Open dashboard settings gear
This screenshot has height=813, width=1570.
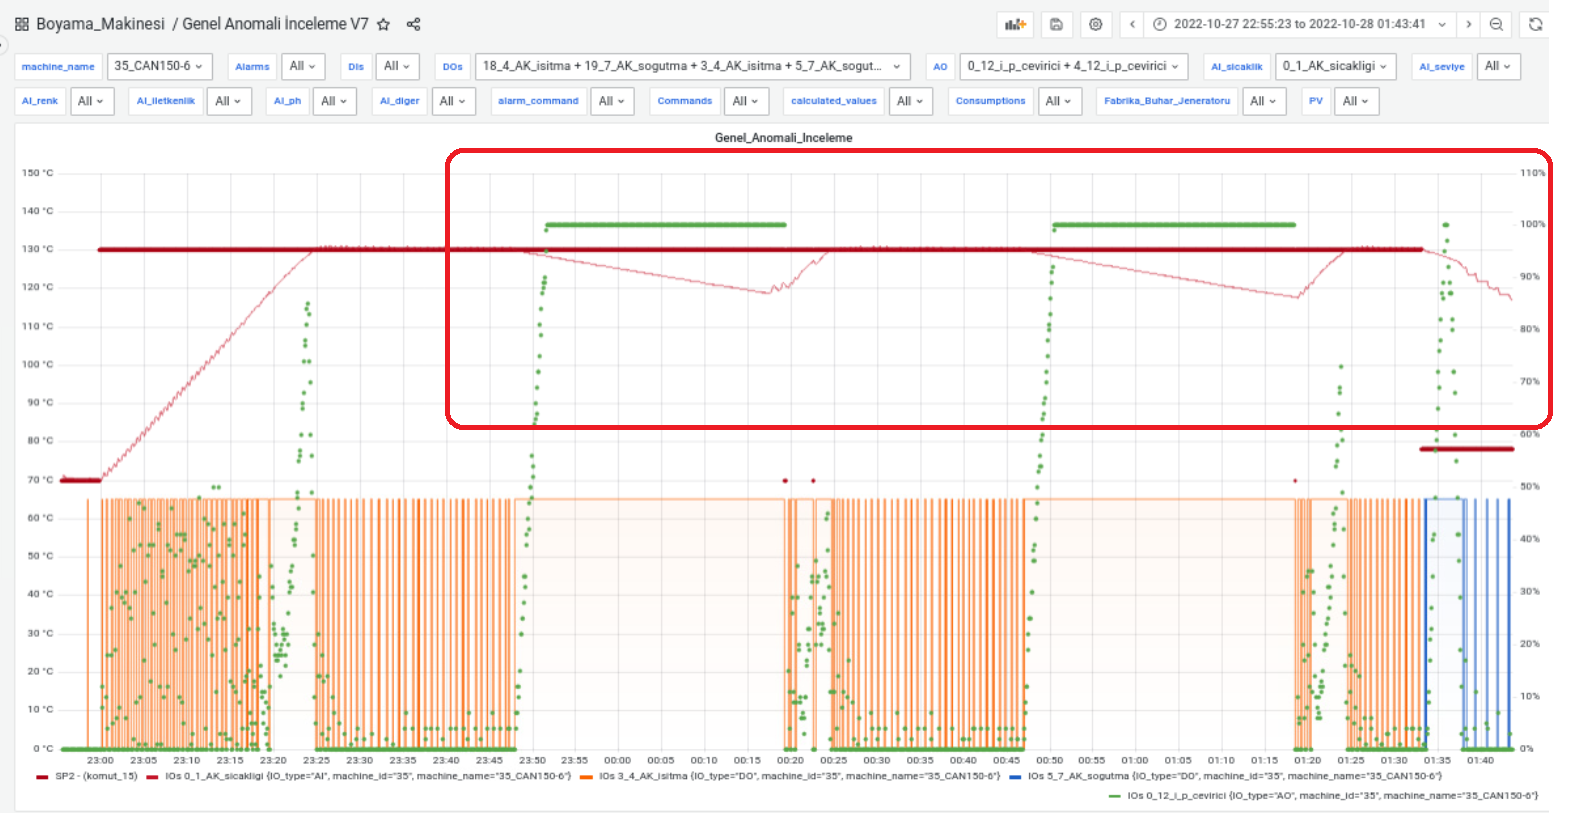coord(1096,24)
